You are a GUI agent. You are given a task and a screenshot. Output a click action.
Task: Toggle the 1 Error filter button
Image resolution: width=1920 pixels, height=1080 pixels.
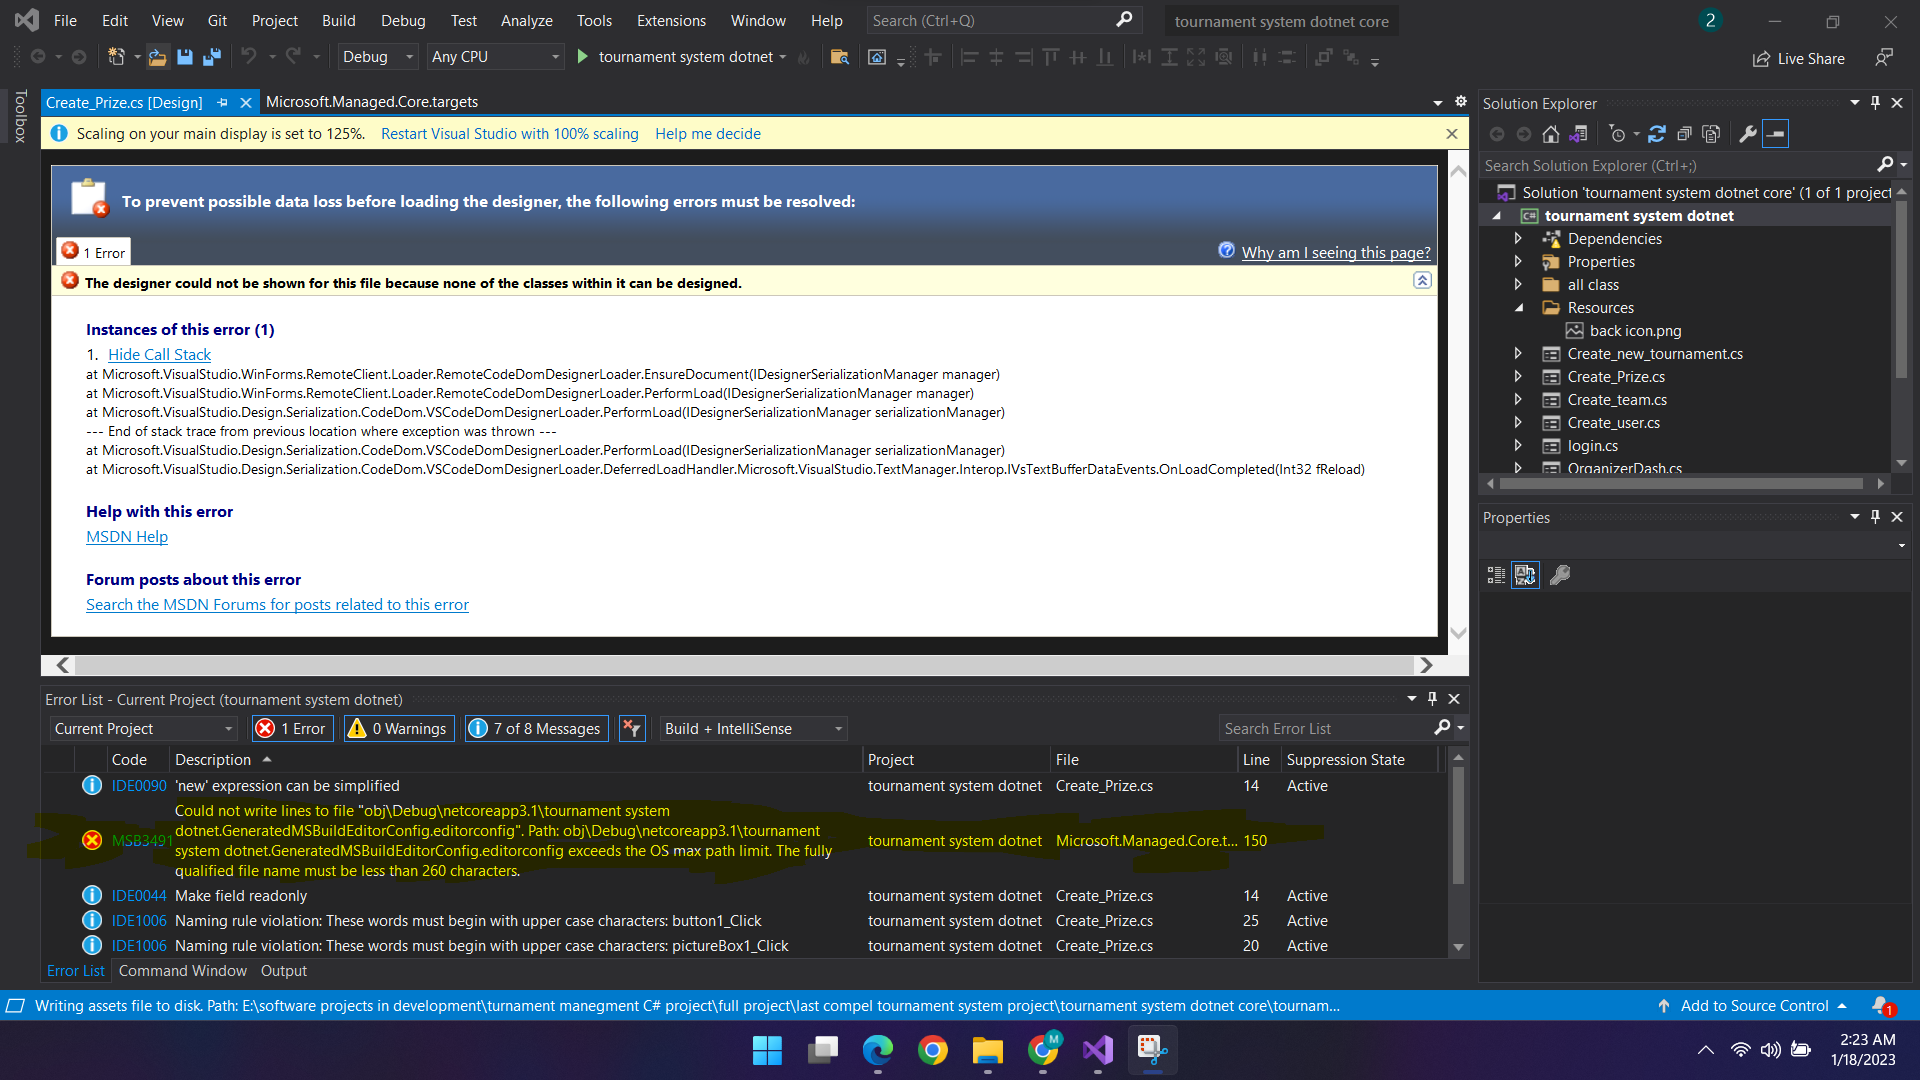click(293, 729)
